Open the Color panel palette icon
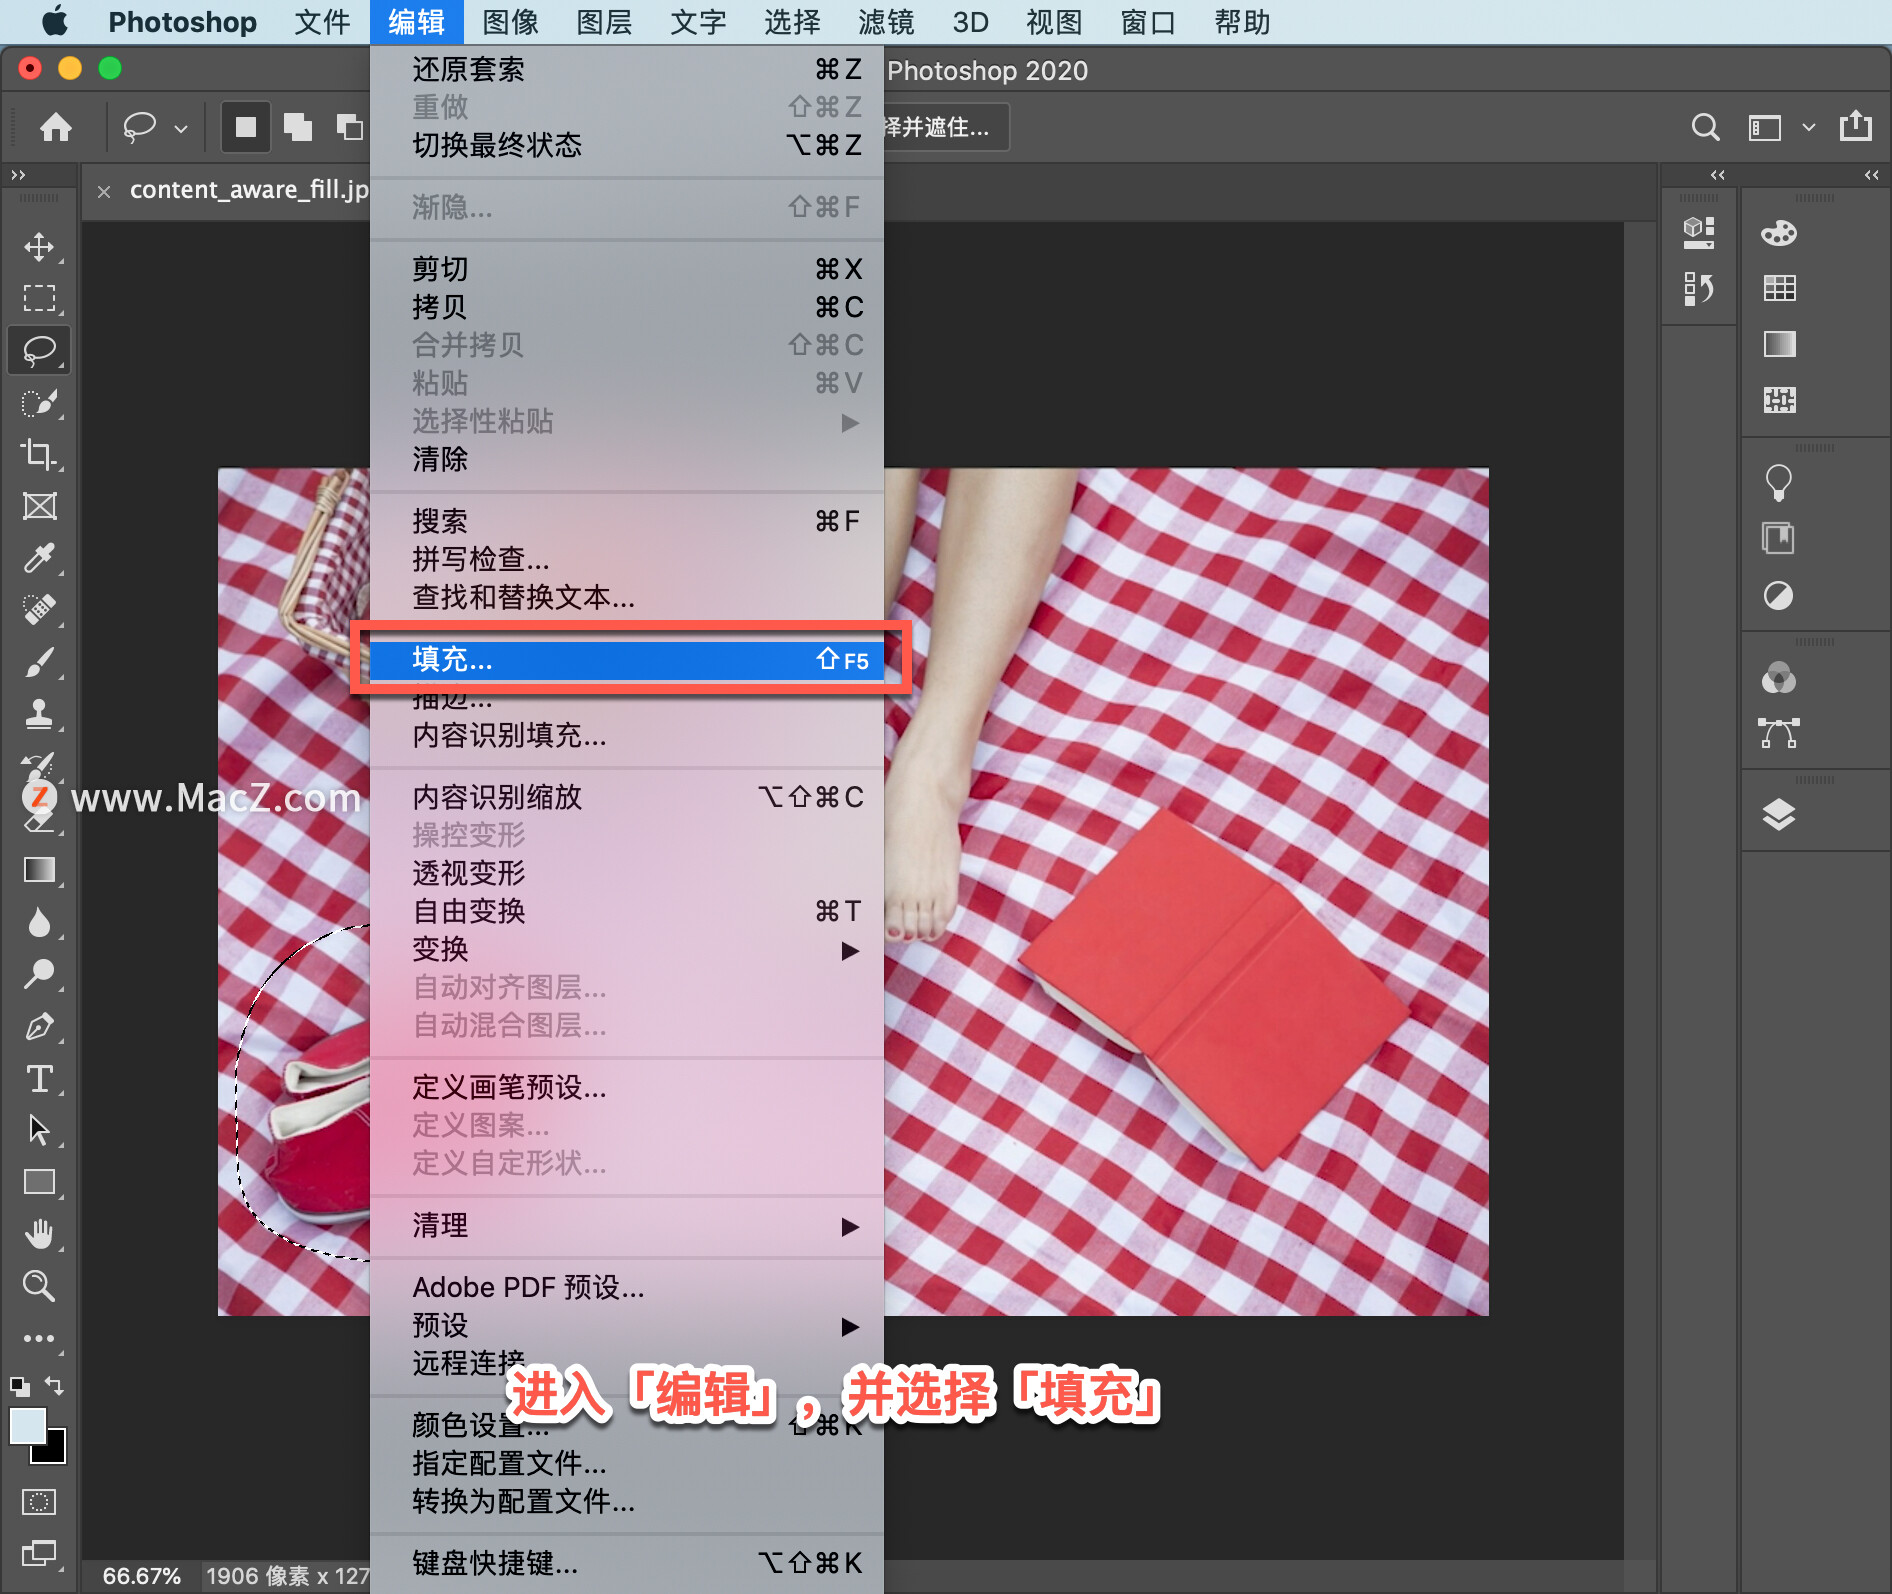 click(1779, 233)
